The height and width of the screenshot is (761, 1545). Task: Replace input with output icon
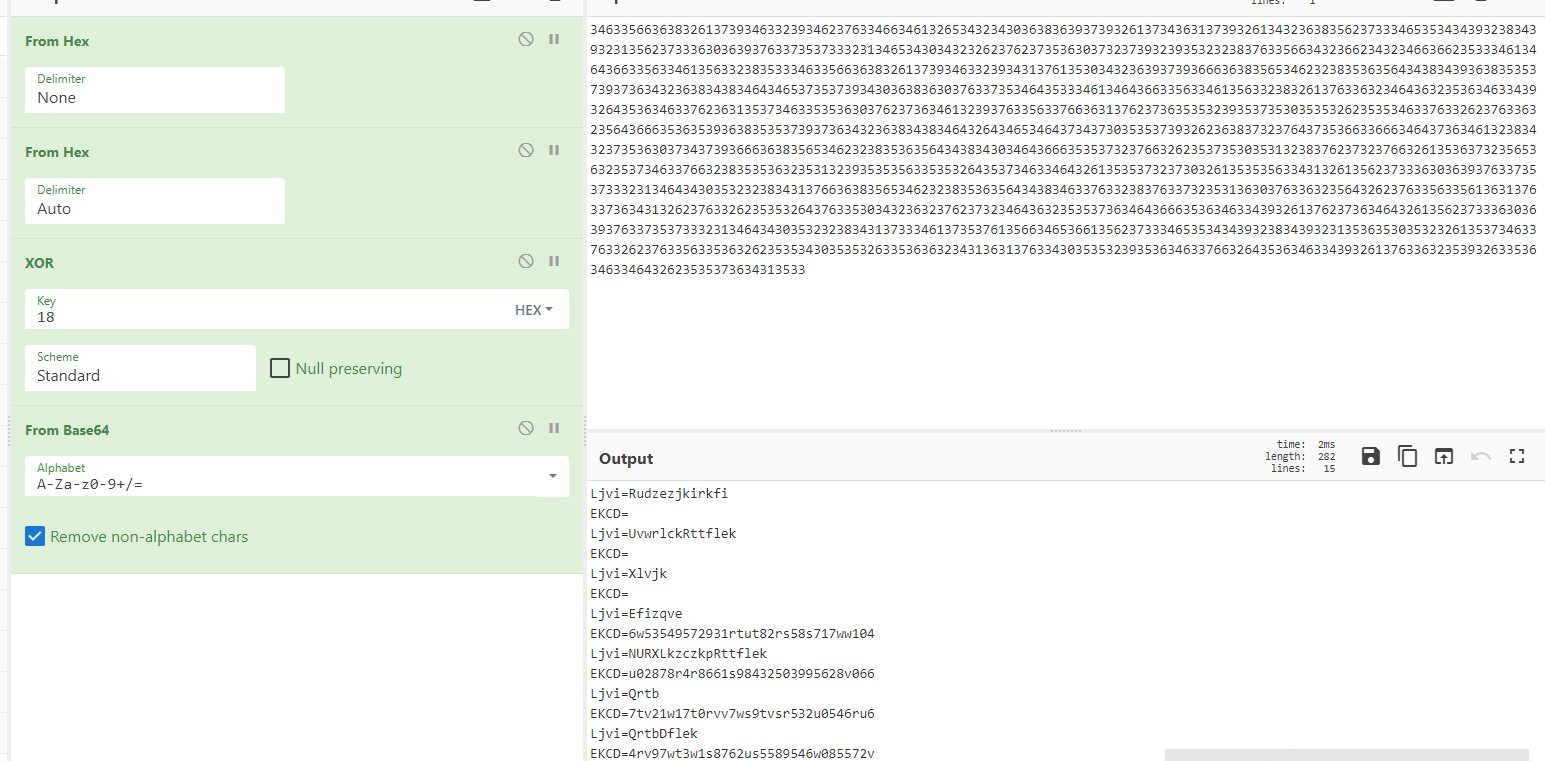(x=1443, y=457)
